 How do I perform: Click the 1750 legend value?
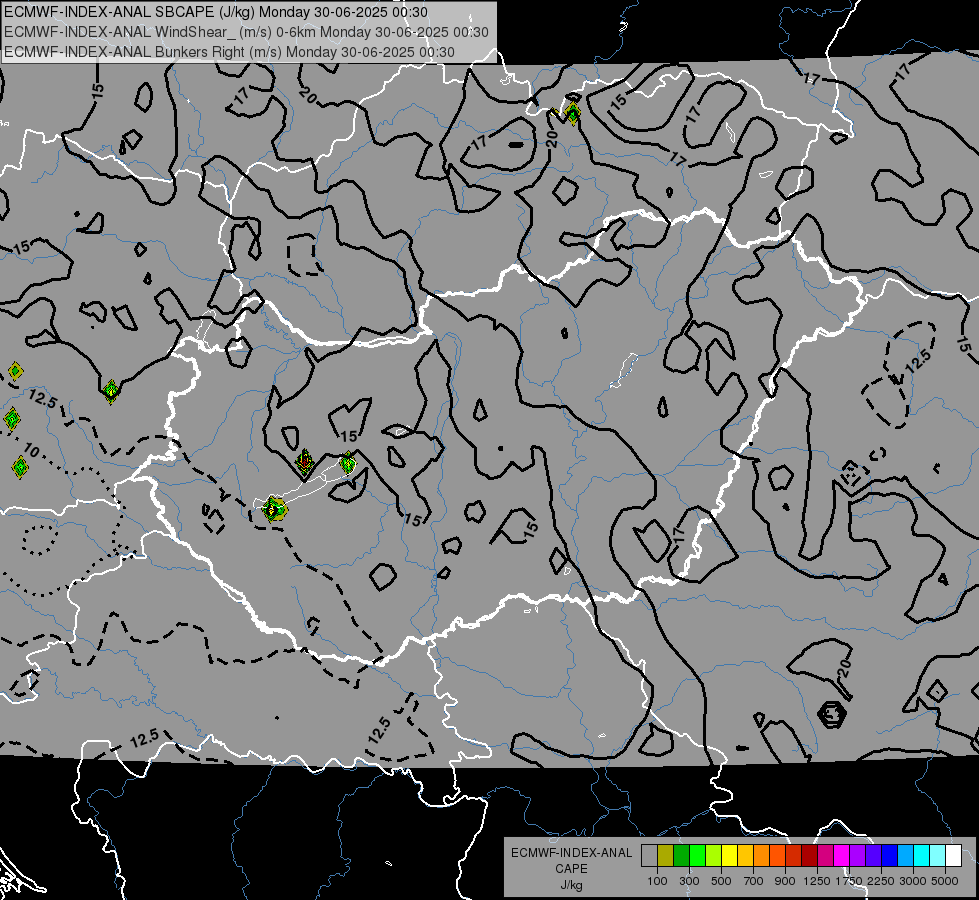[x=849, y=881]
